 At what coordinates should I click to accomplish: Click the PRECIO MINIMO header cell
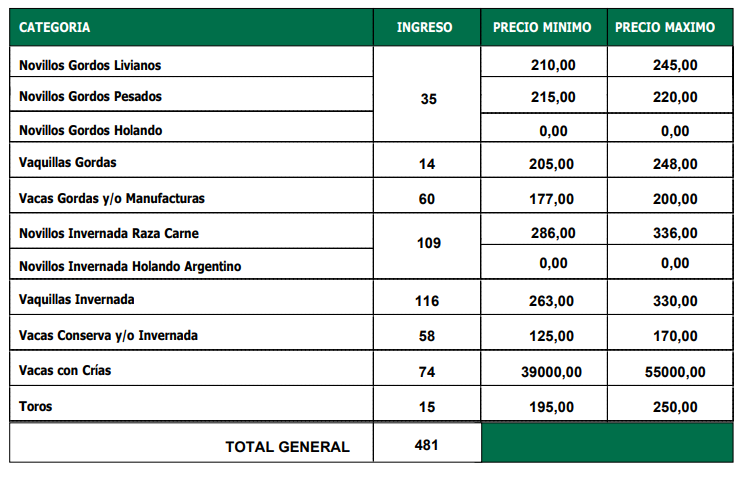pos(542,27)
